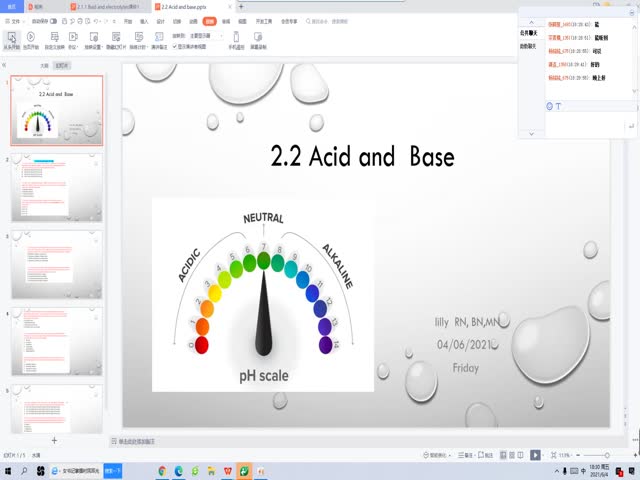Open the Transitions ribbon tab
The image size is (640, 480).
177,21
